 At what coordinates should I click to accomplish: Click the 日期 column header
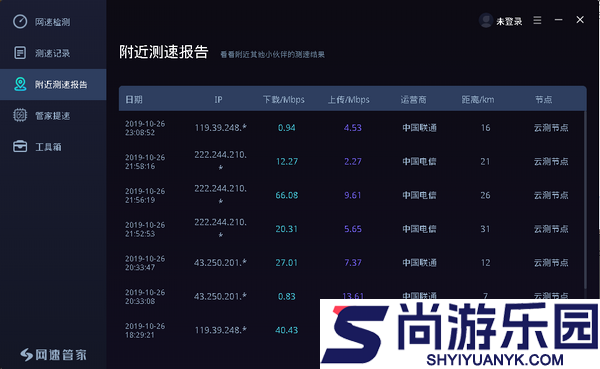point(134,100)
